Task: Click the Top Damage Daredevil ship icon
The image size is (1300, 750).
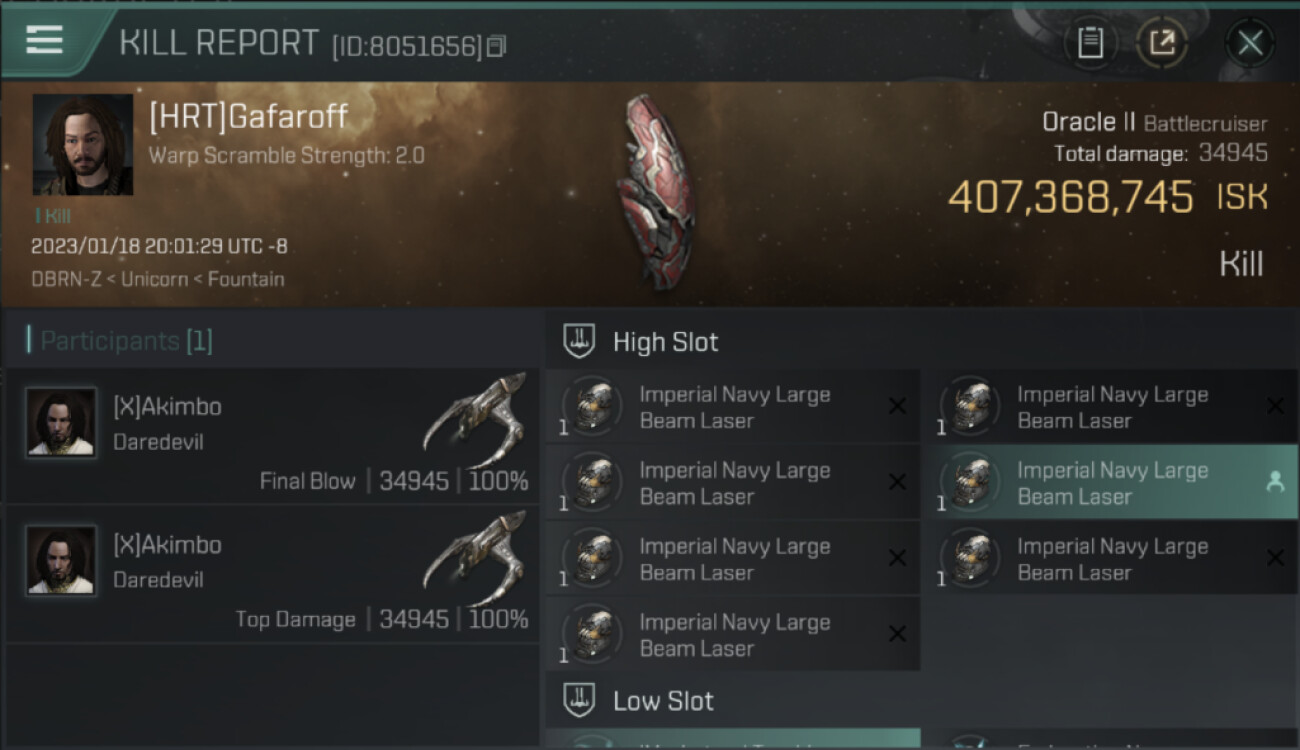Action: click(476, 555)
